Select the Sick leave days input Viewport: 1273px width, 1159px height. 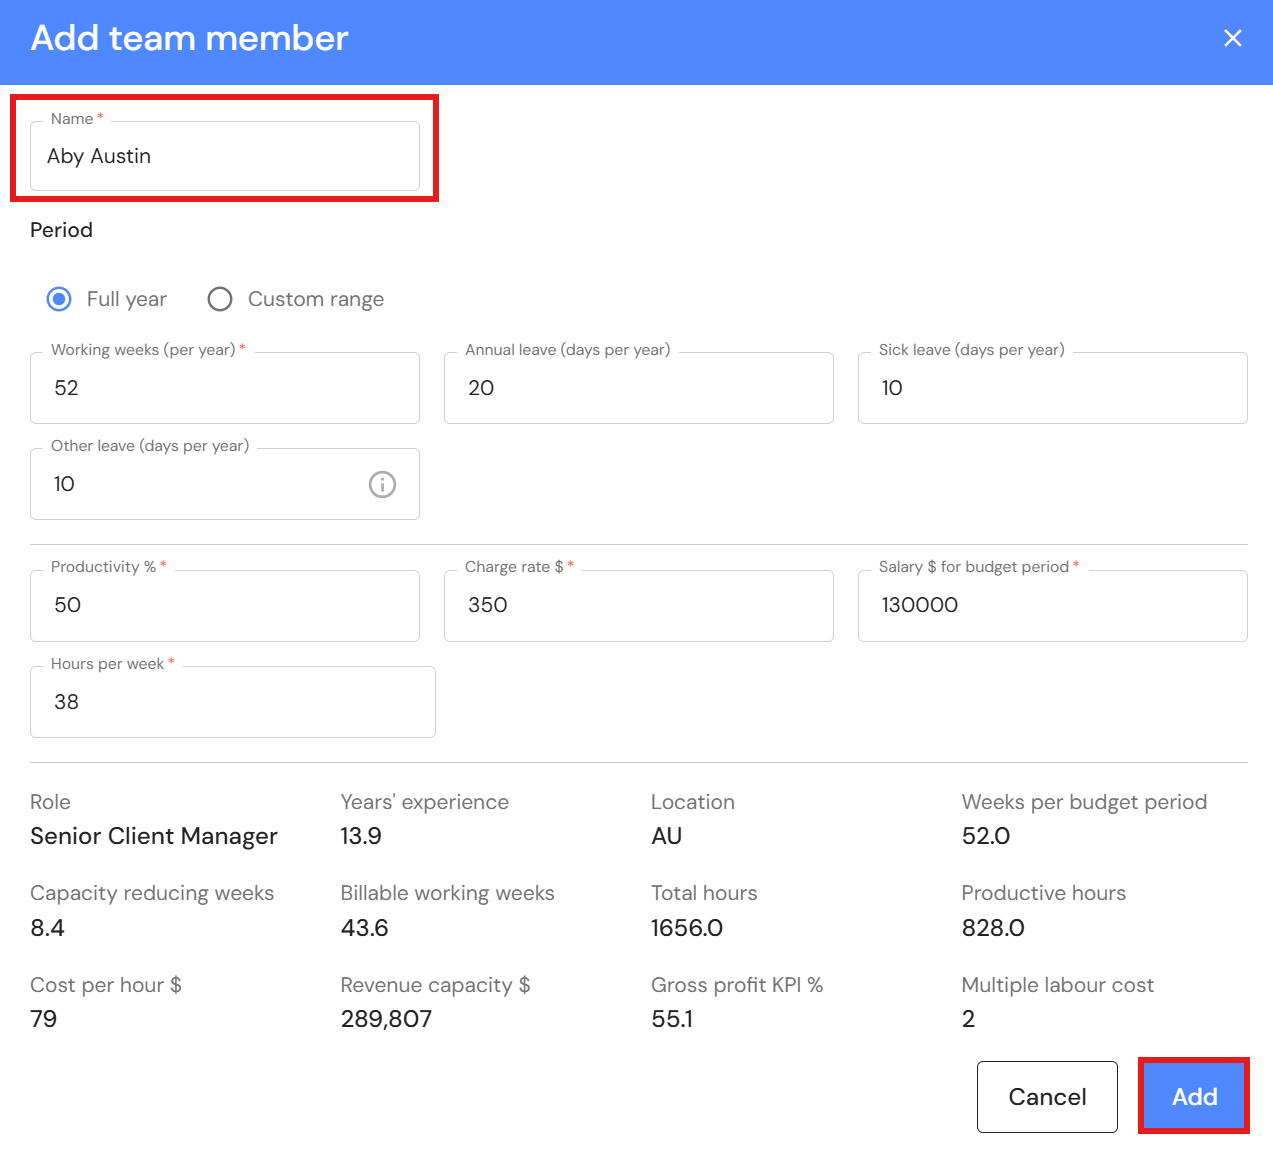point(1052,388)
